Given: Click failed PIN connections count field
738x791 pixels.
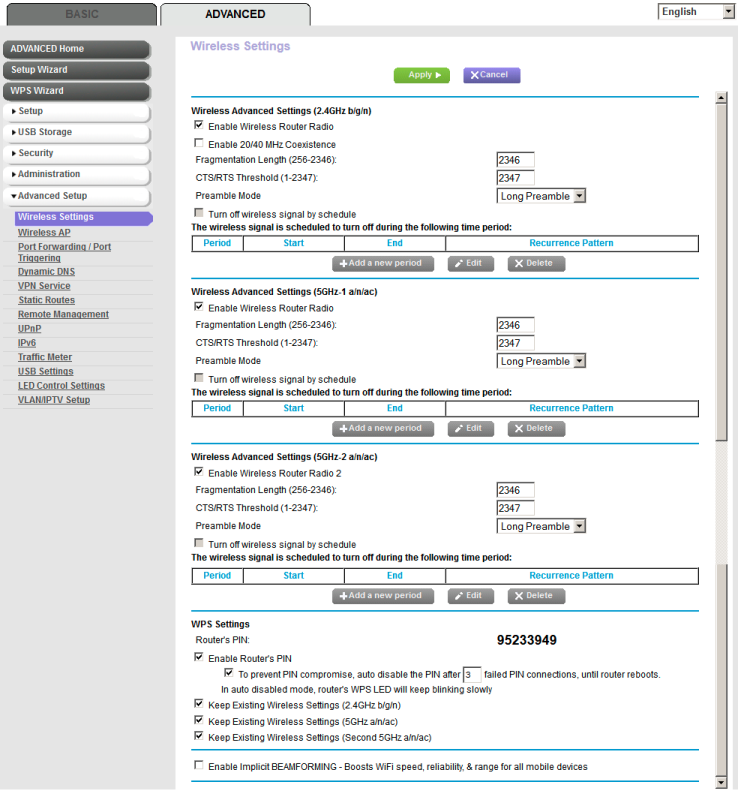Looking at the screenshot, I should [472, 675].
